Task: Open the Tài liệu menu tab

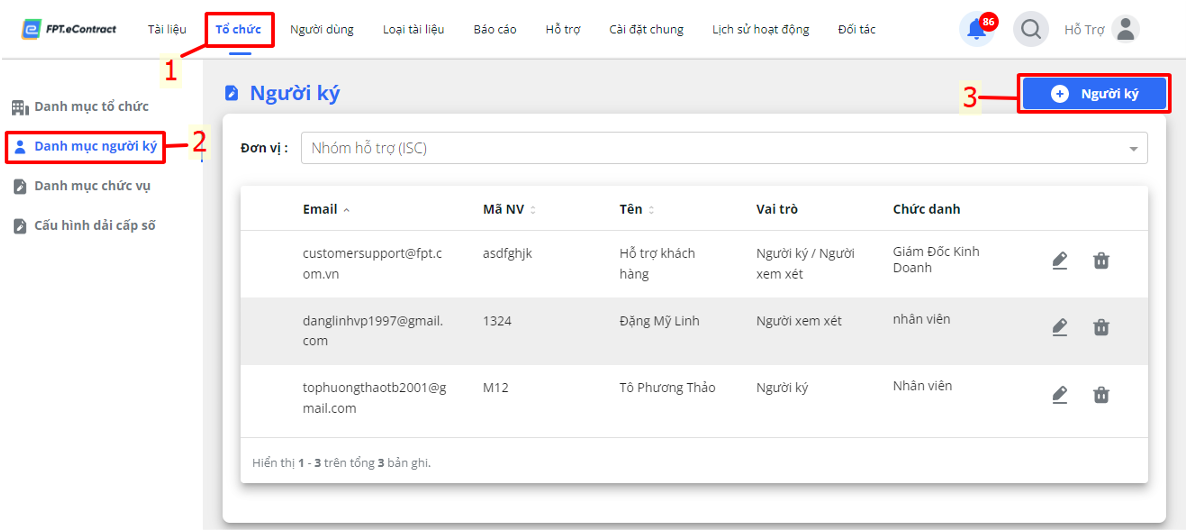Action: coord(167,30)
